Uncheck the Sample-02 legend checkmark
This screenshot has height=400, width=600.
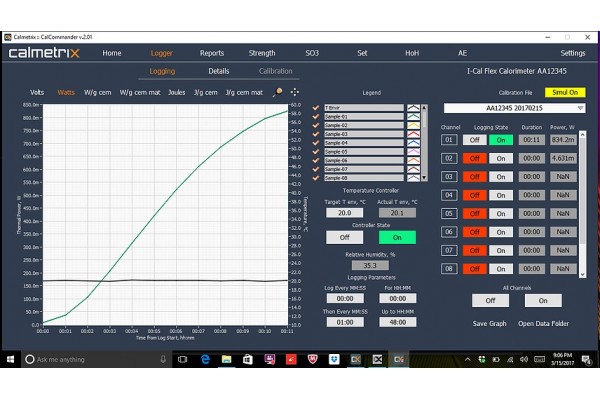click(316, 125)
